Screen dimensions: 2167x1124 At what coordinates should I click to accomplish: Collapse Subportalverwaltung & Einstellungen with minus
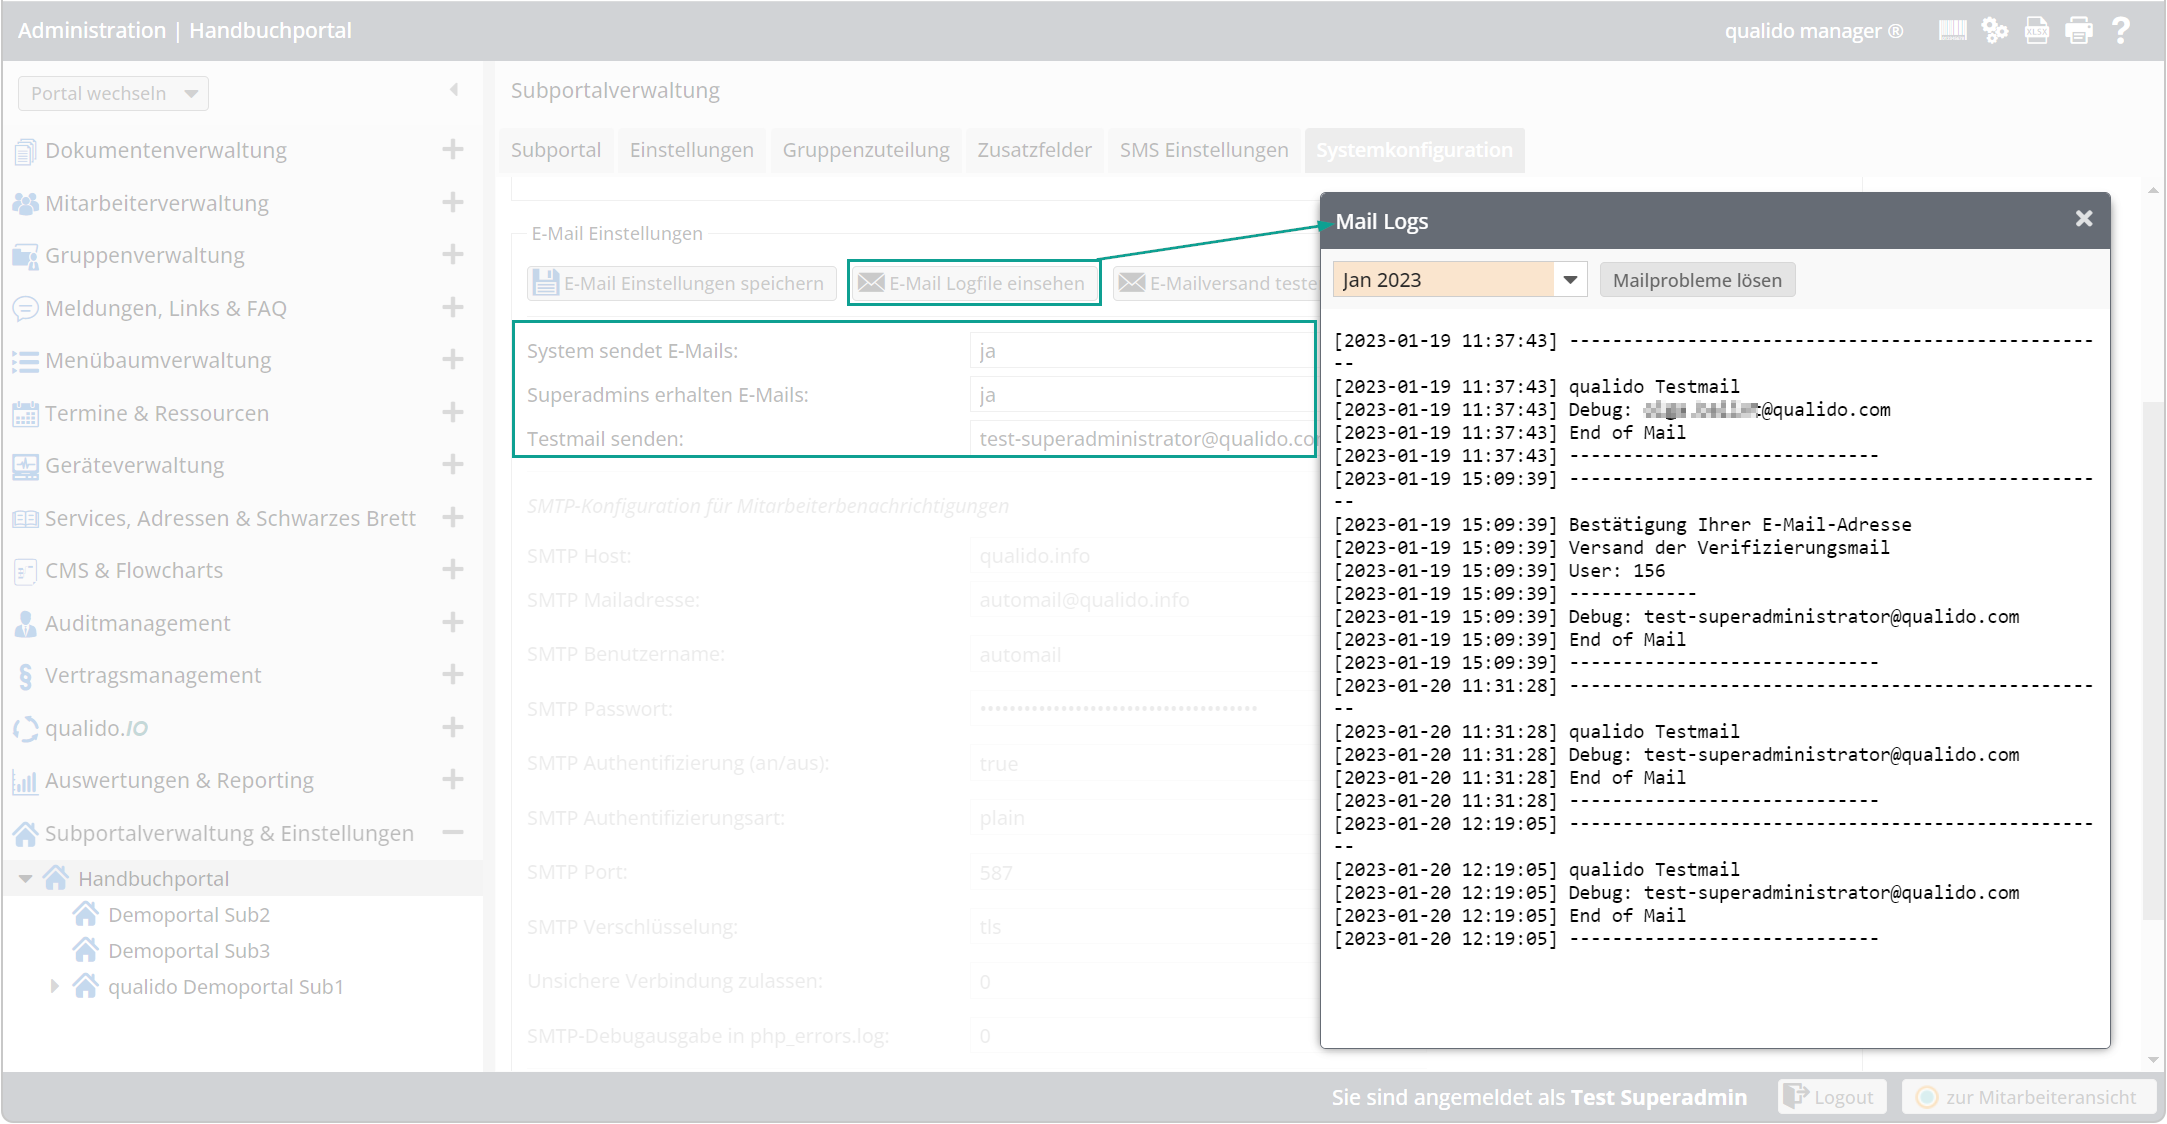pyautogui.click(x=453, y=832)
